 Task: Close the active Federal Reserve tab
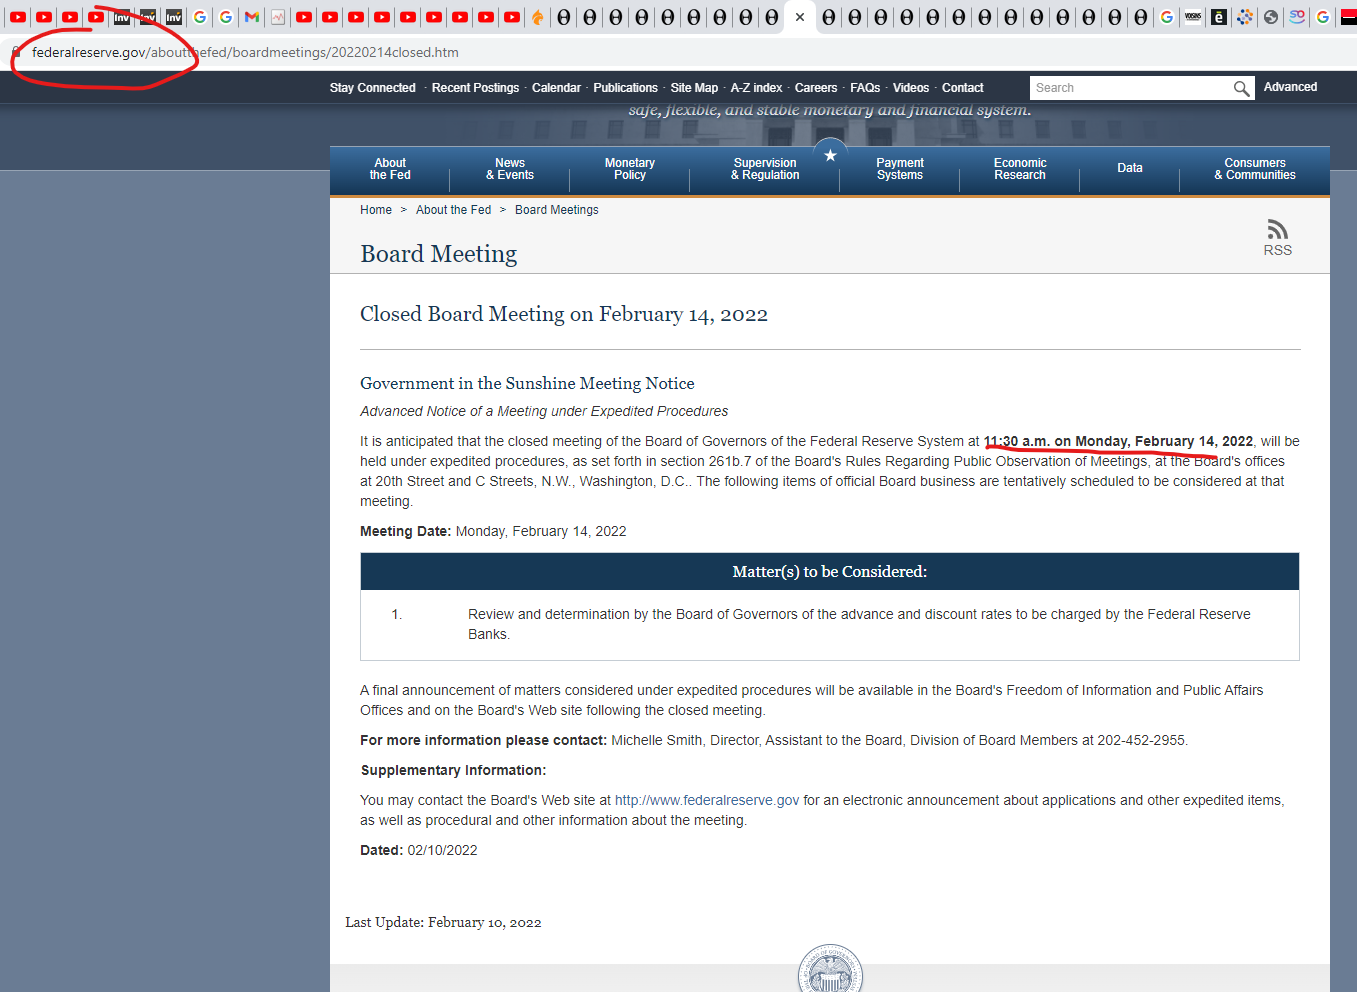800,17
